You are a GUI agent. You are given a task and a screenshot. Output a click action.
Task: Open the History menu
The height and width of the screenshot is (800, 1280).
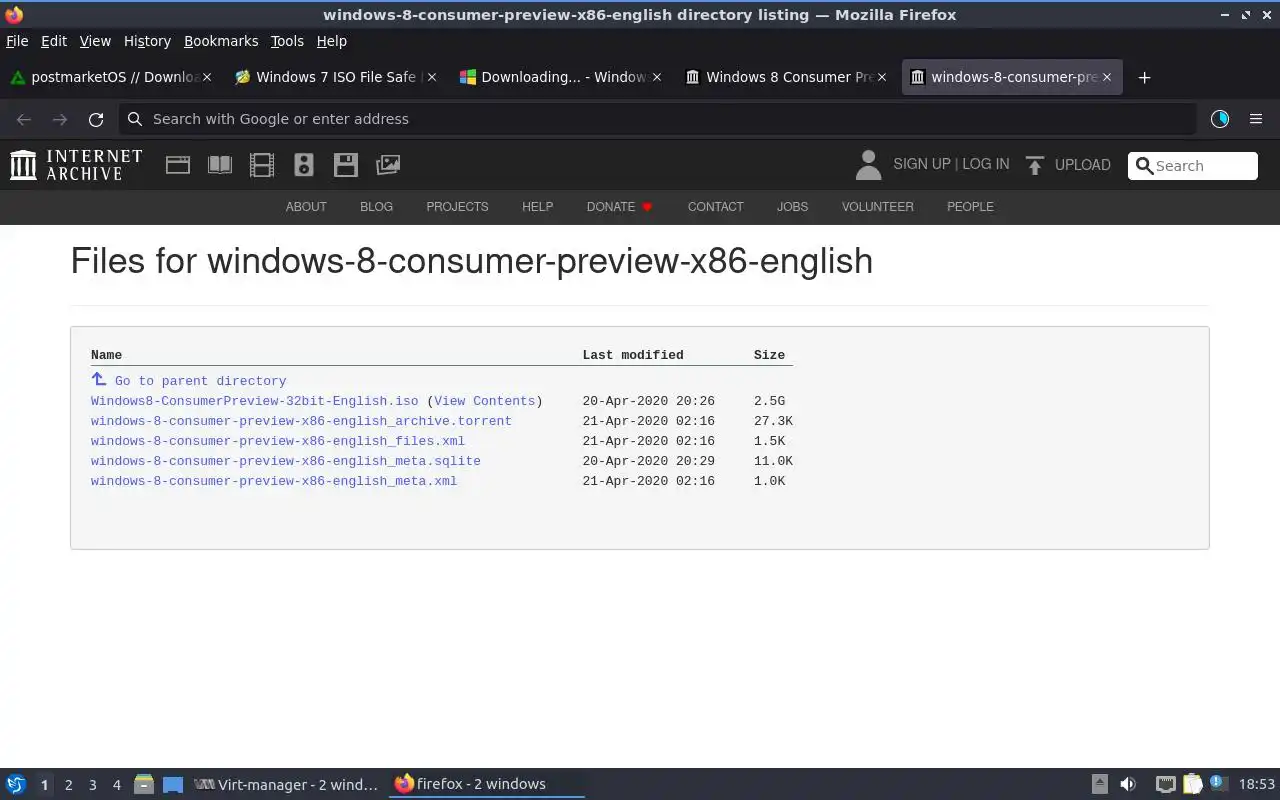click(x=147, y=41)
